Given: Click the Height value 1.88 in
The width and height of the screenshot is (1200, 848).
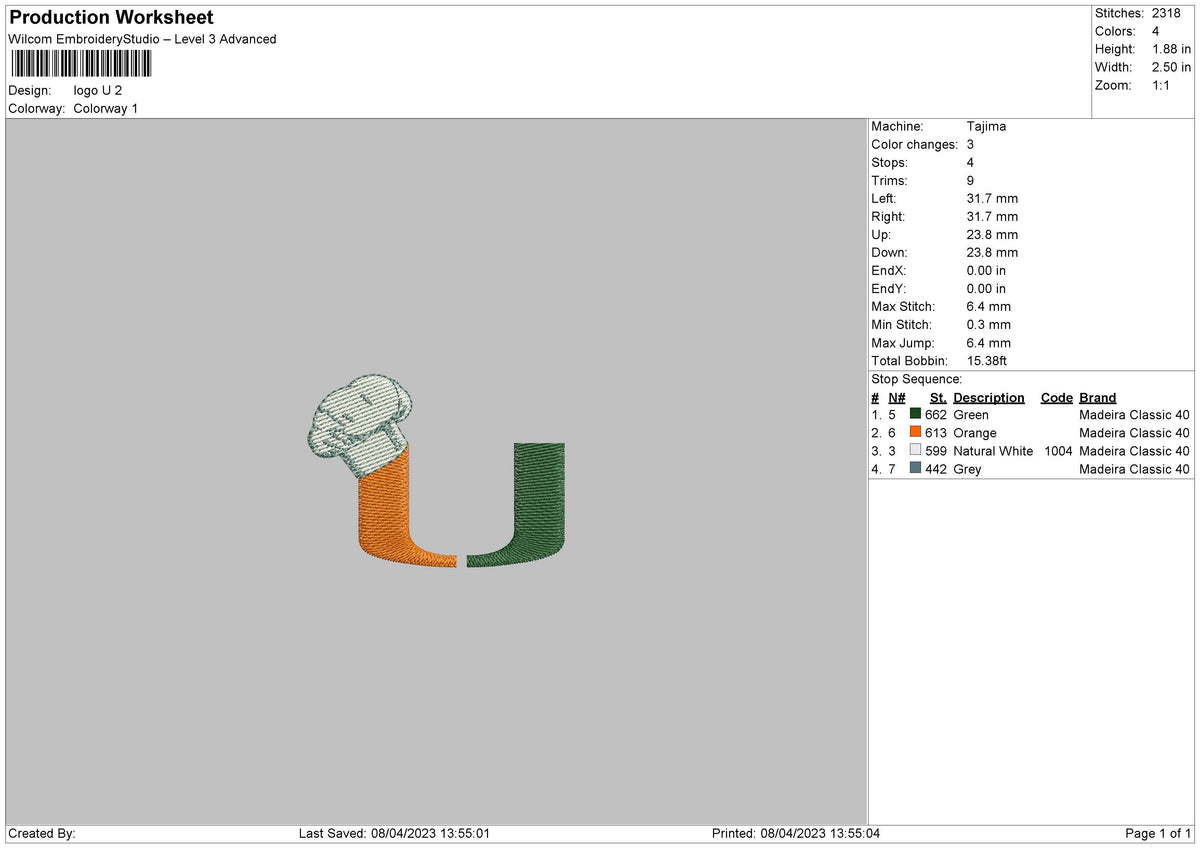Looking at the screenshot, I should pyautogui.click(x=1171, y=49).
